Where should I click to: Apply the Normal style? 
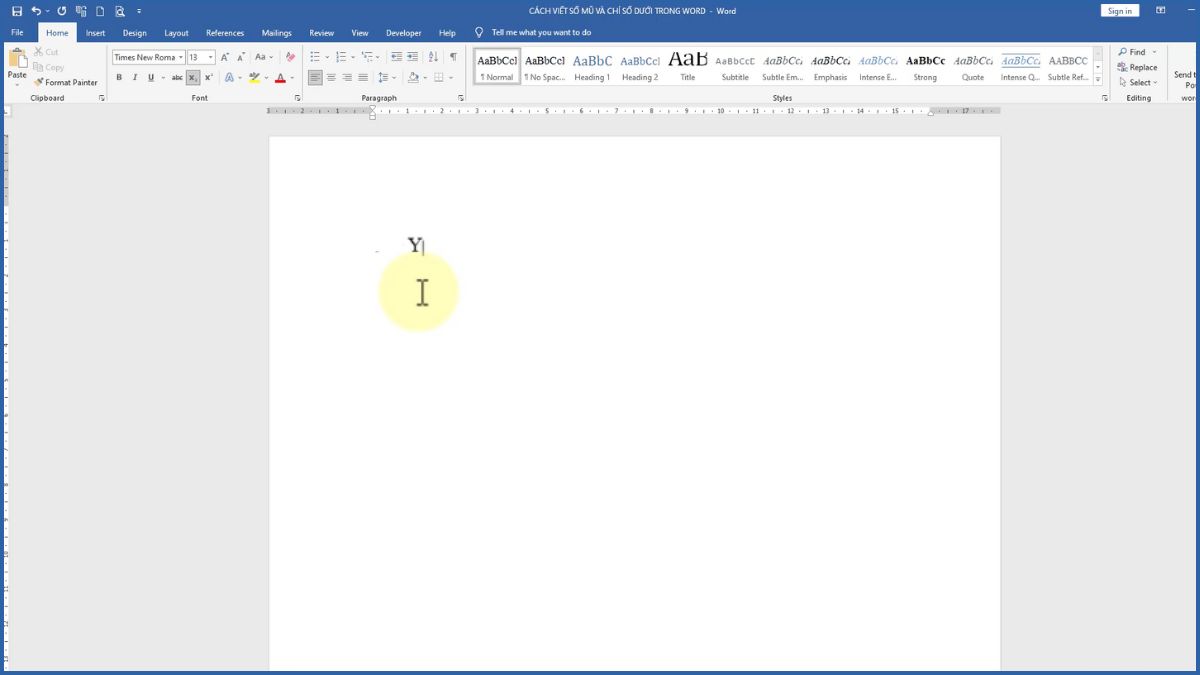coord(497,67)
